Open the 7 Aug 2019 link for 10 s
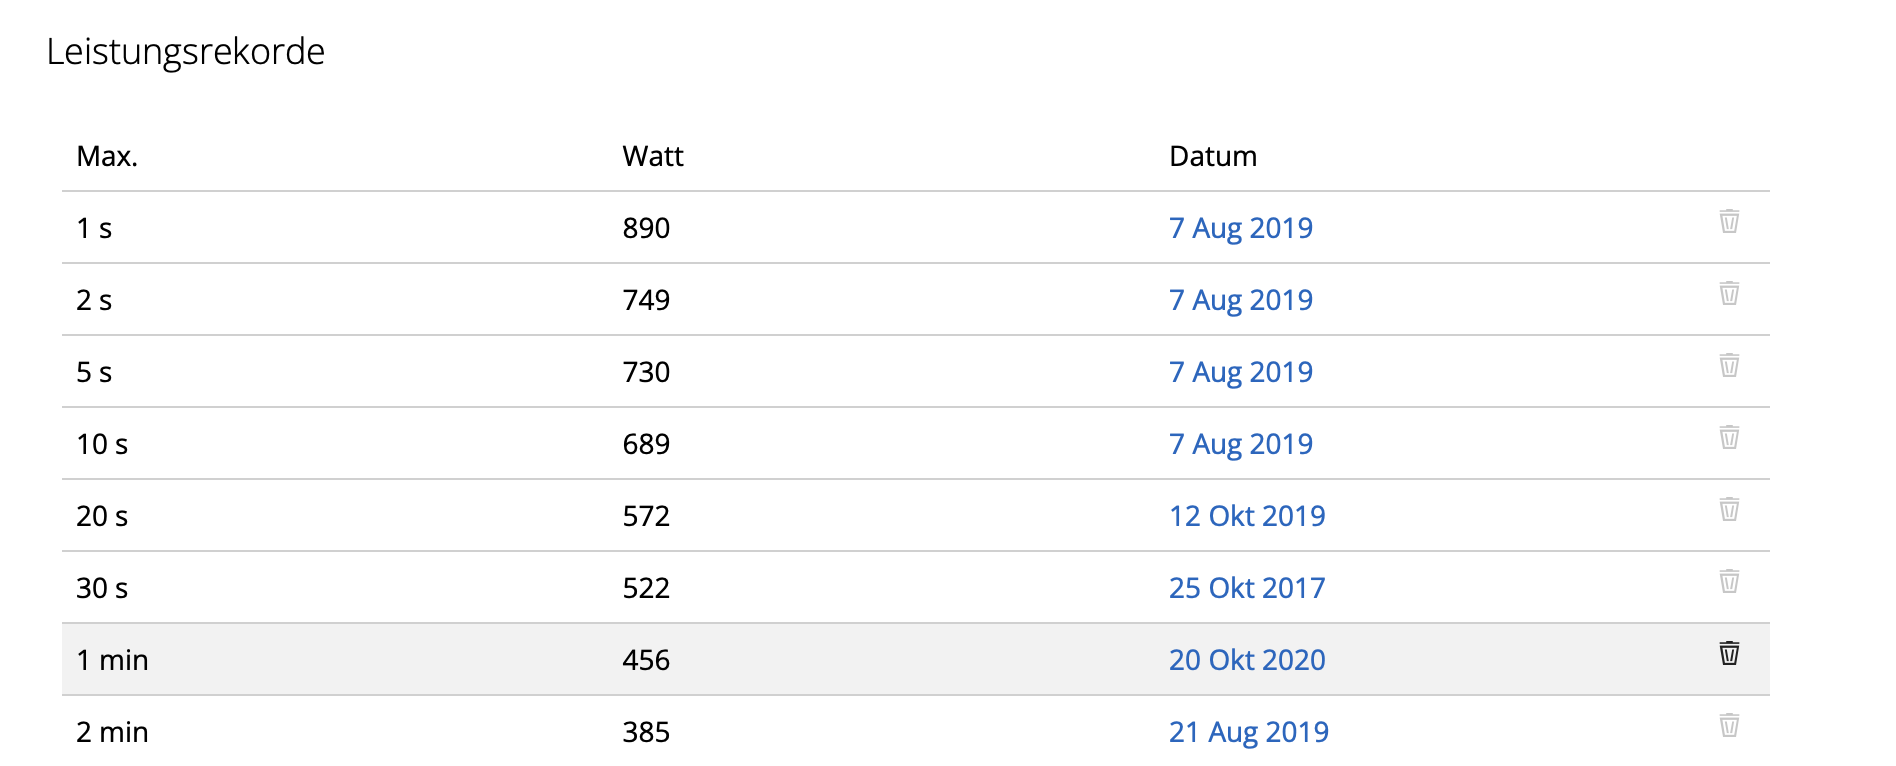Screen dimensions: 1896x766 (x=1240, y=444)
